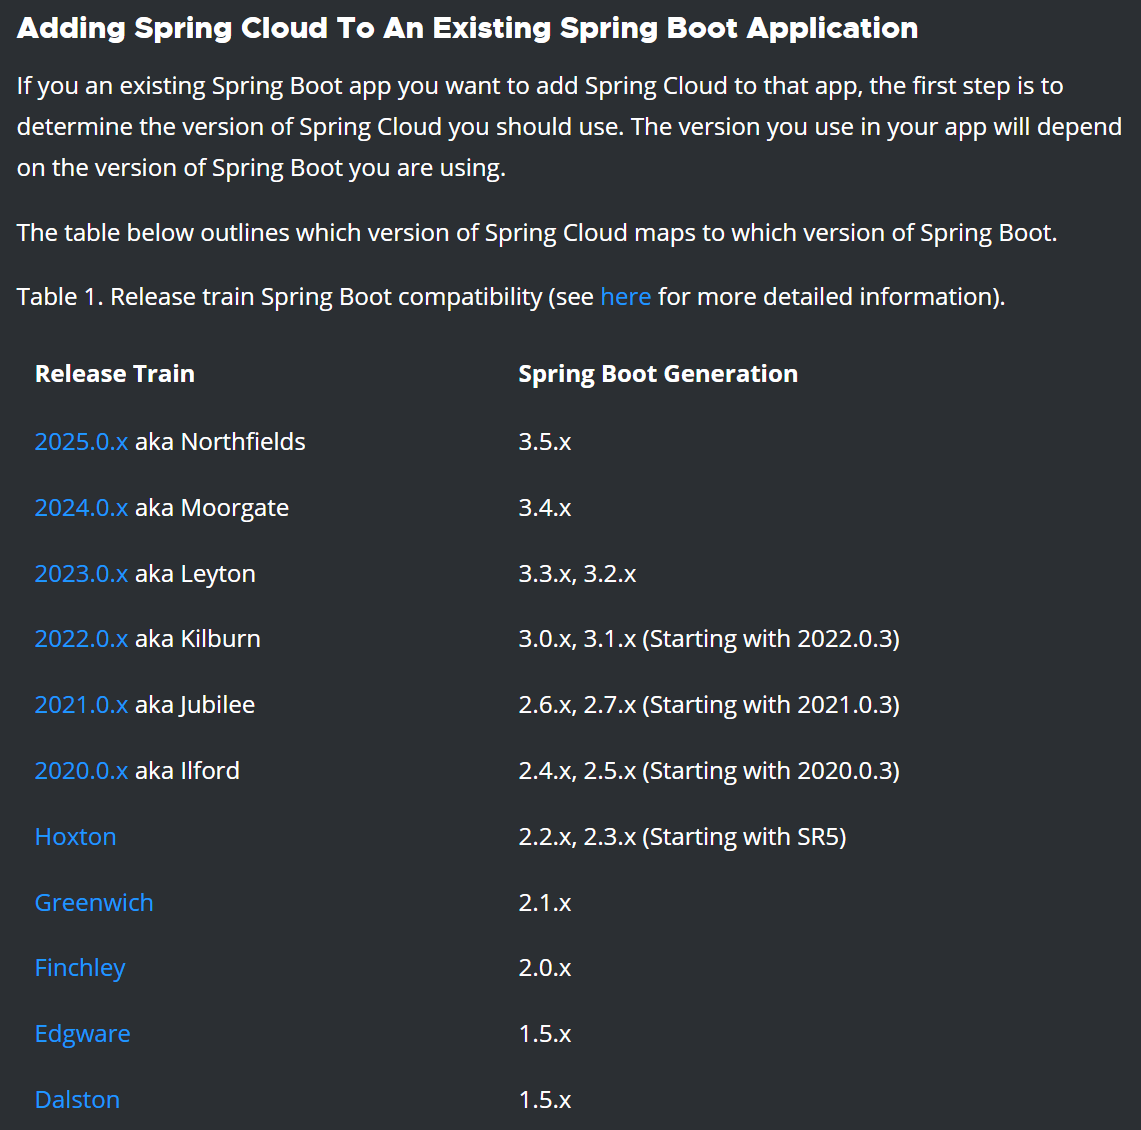Visit the Dalston release train link
1141x1130 pixels.
(77, 1100)
